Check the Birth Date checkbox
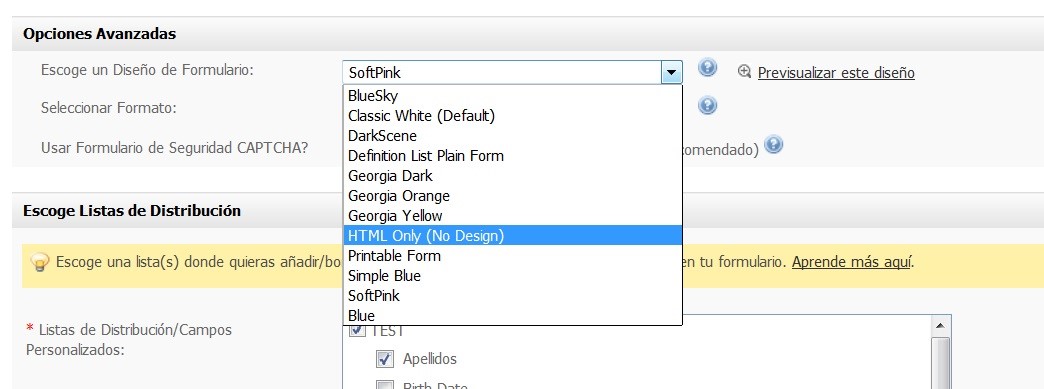1044x389 pixels. point(384,385)
